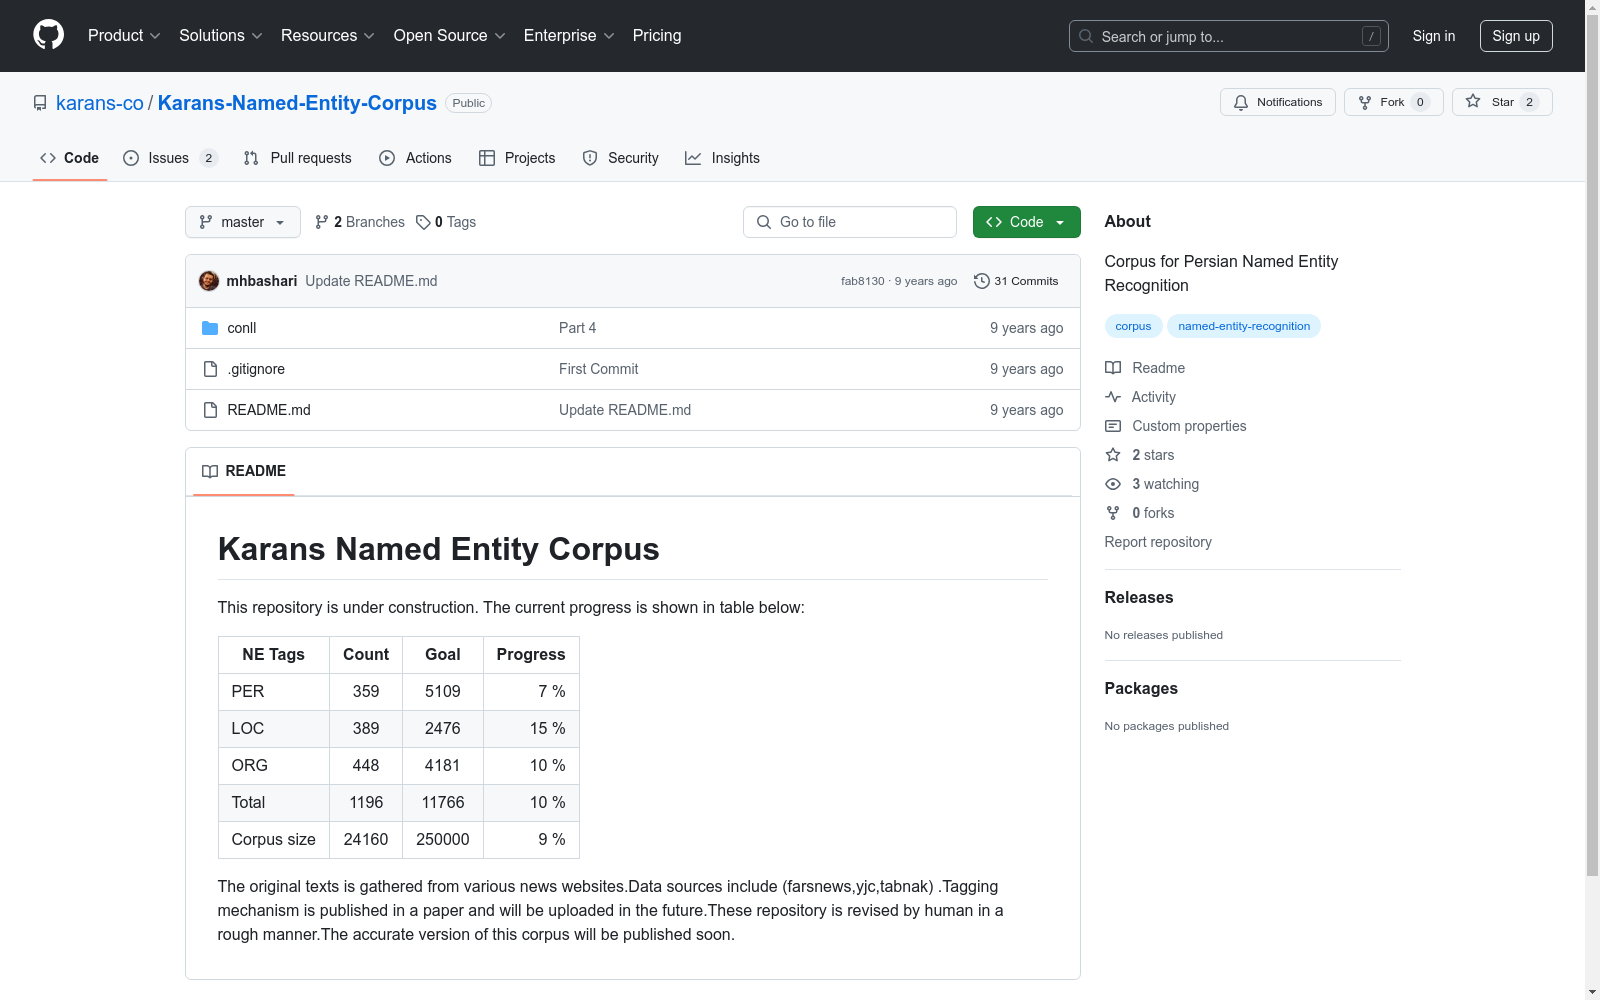Click the Releases heading link
Screen dimensions: 1600x1000
(x=1139, y=597)
